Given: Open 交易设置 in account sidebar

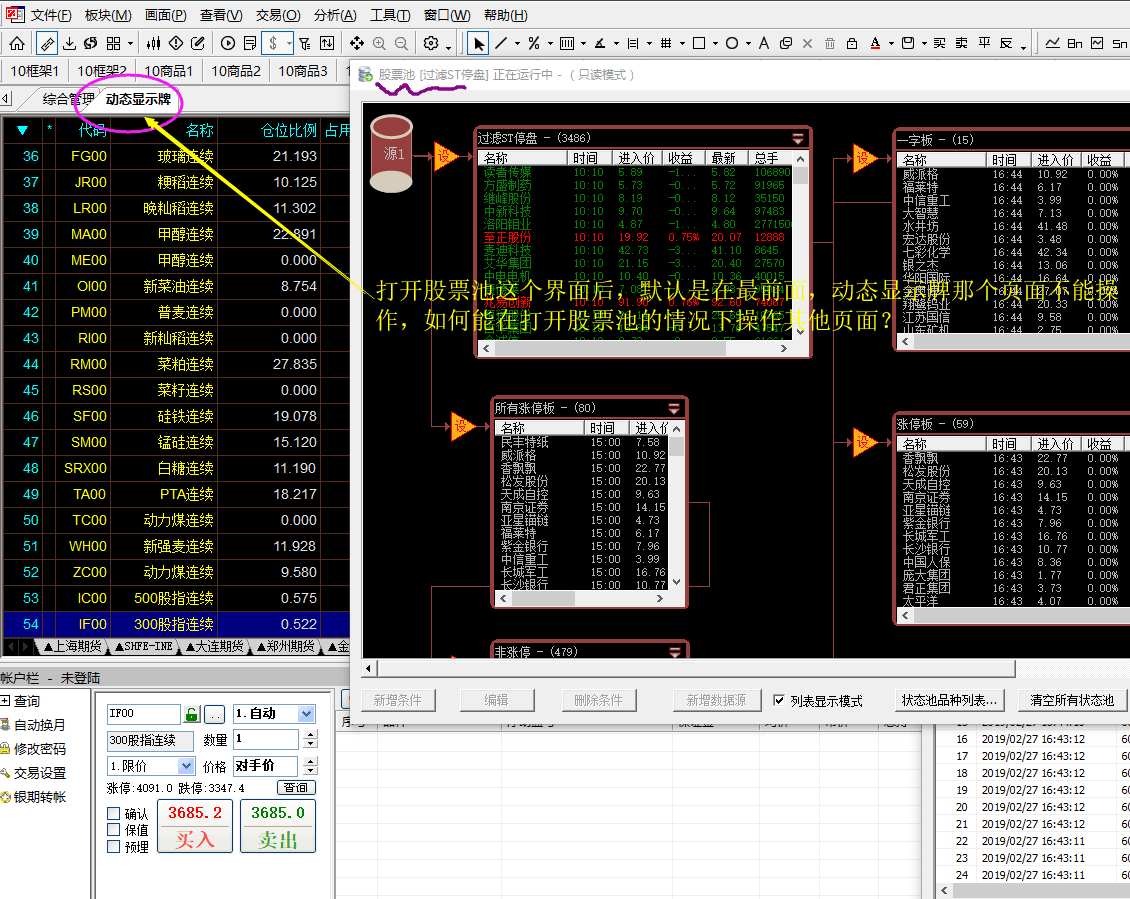Looking at the screenshot, I should click(40, 773).
